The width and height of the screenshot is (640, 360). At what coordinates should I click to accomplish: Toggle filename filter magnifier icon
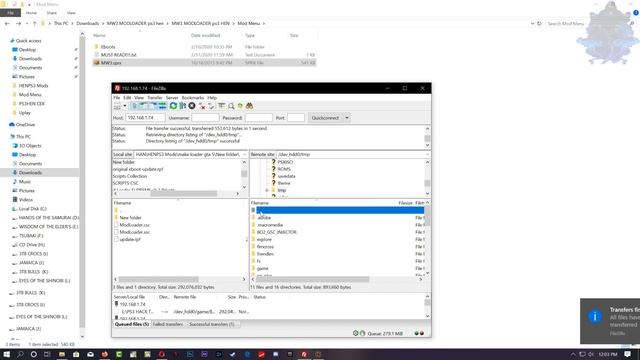(231, 106)
